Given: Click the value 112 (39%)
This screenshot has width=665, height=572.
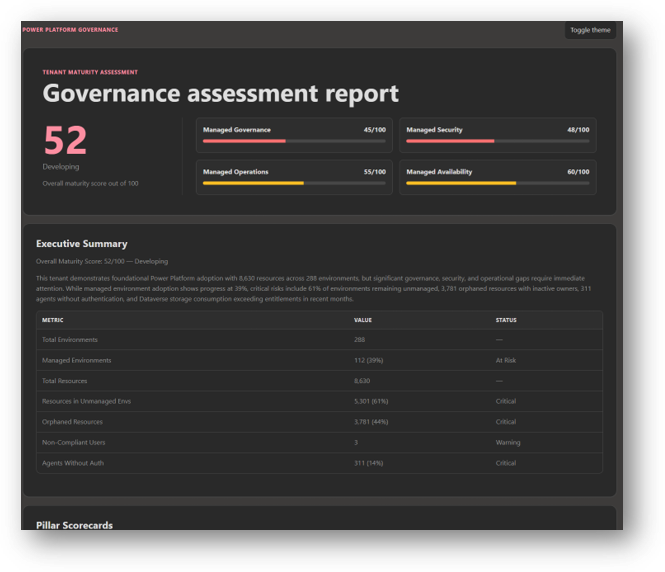Looking at the screenshot, I should click(369, 360).
